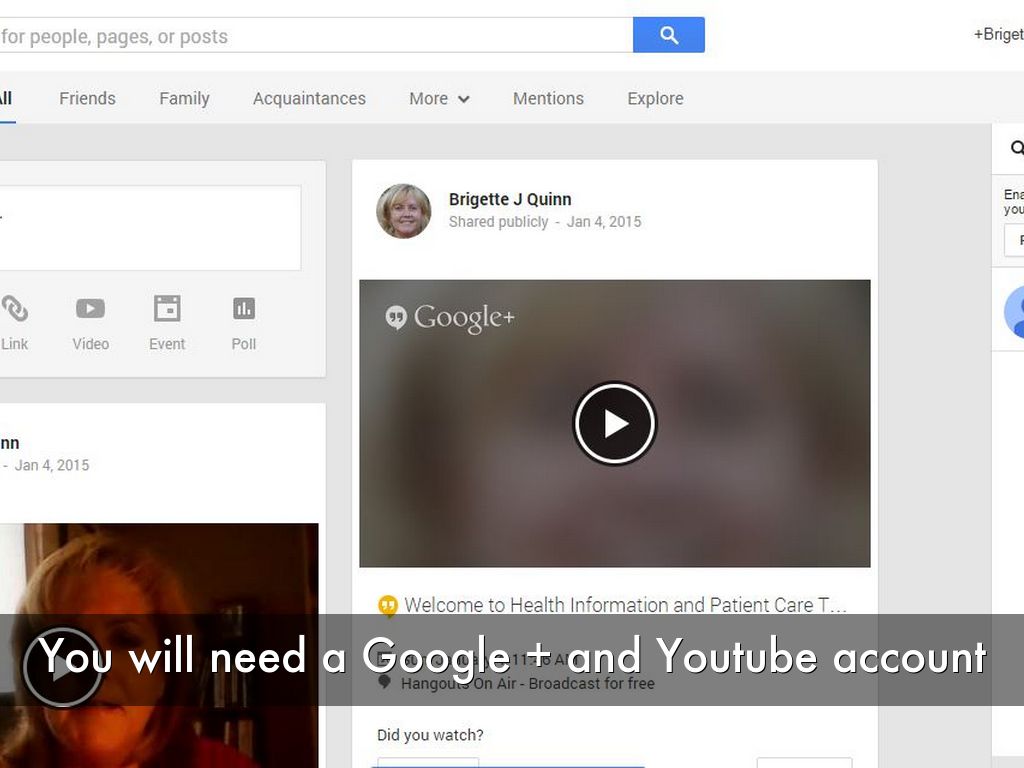Click the Video attachment icon
1024x768 pixels.
coord(90,308)
